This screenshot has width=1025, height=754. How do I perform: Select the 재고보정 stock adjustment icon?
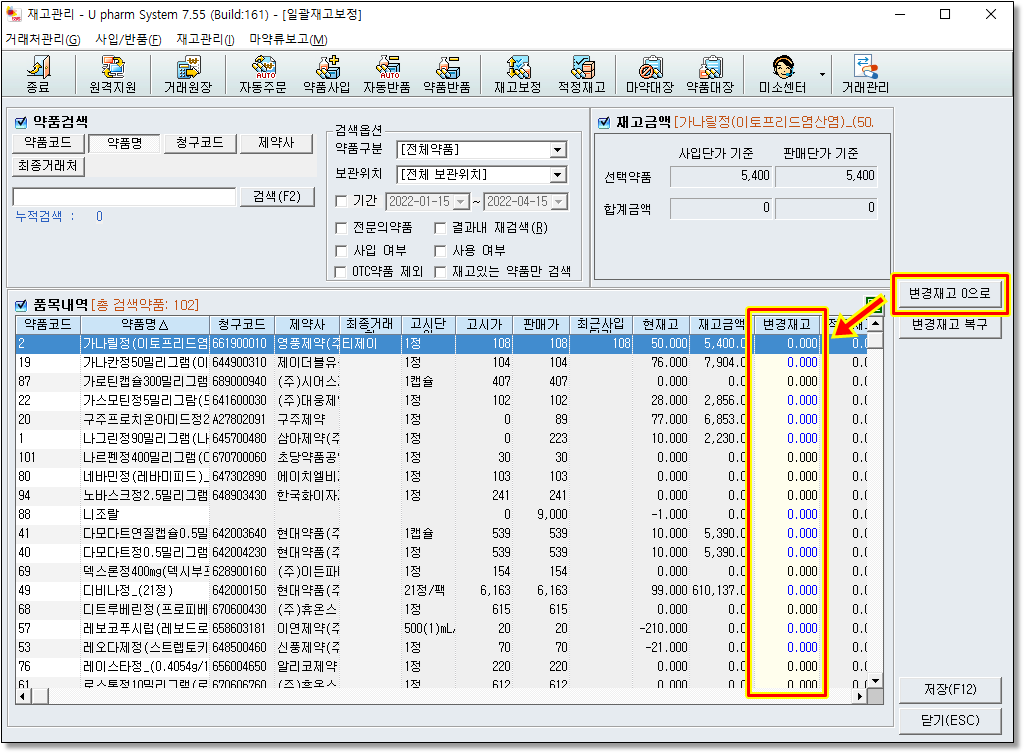(517, 75)
